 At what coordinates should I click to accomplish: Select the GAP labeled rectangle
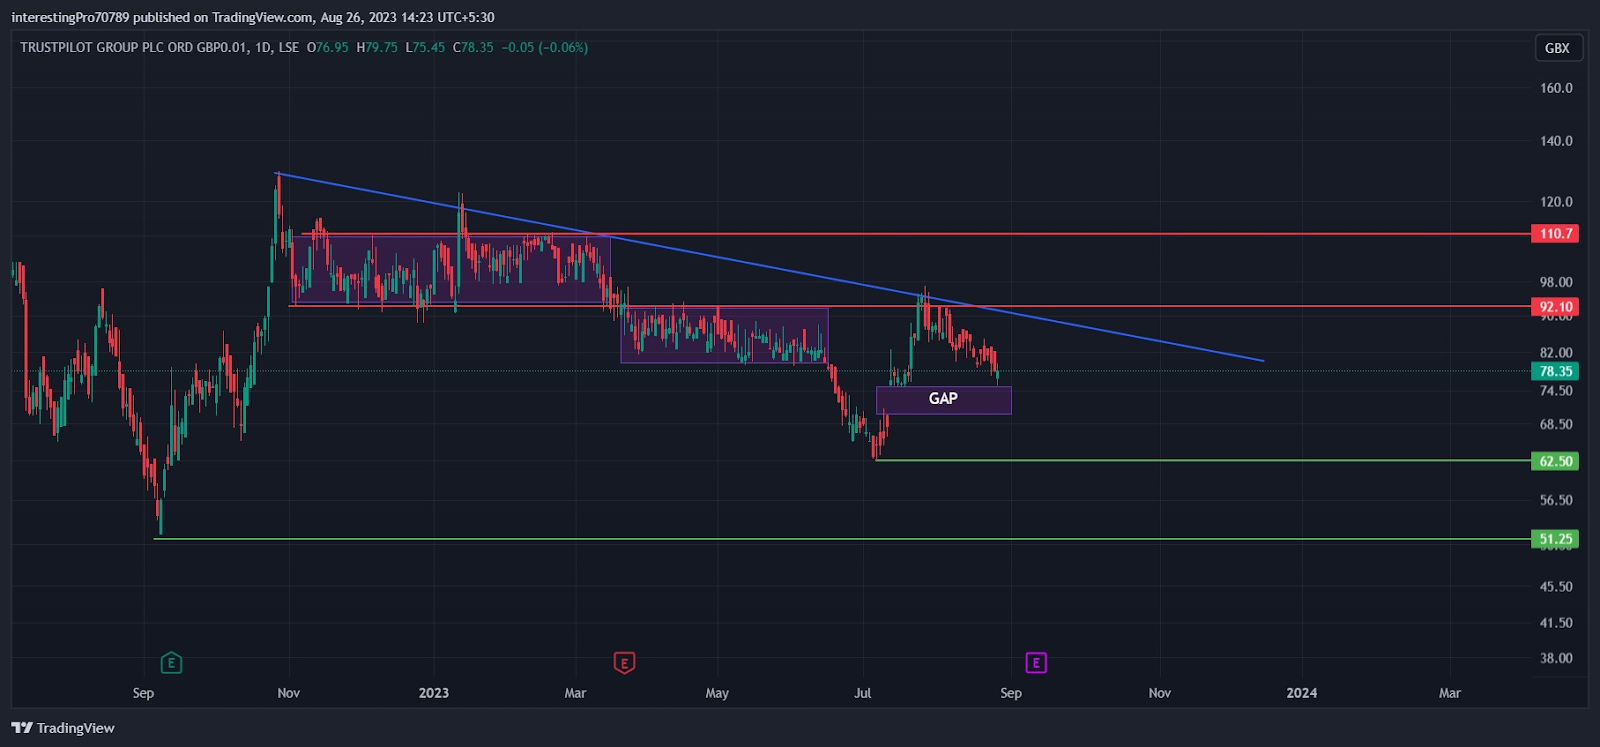pyautogui.click(x=943, y=399)
